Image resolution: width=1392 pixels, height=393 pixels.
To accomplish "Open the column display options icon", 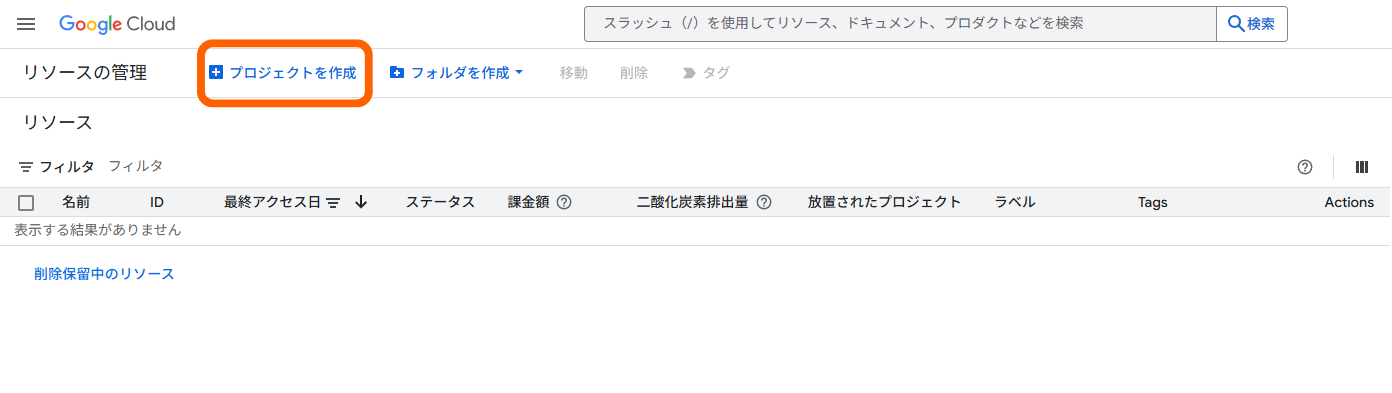I will 1361,167.
